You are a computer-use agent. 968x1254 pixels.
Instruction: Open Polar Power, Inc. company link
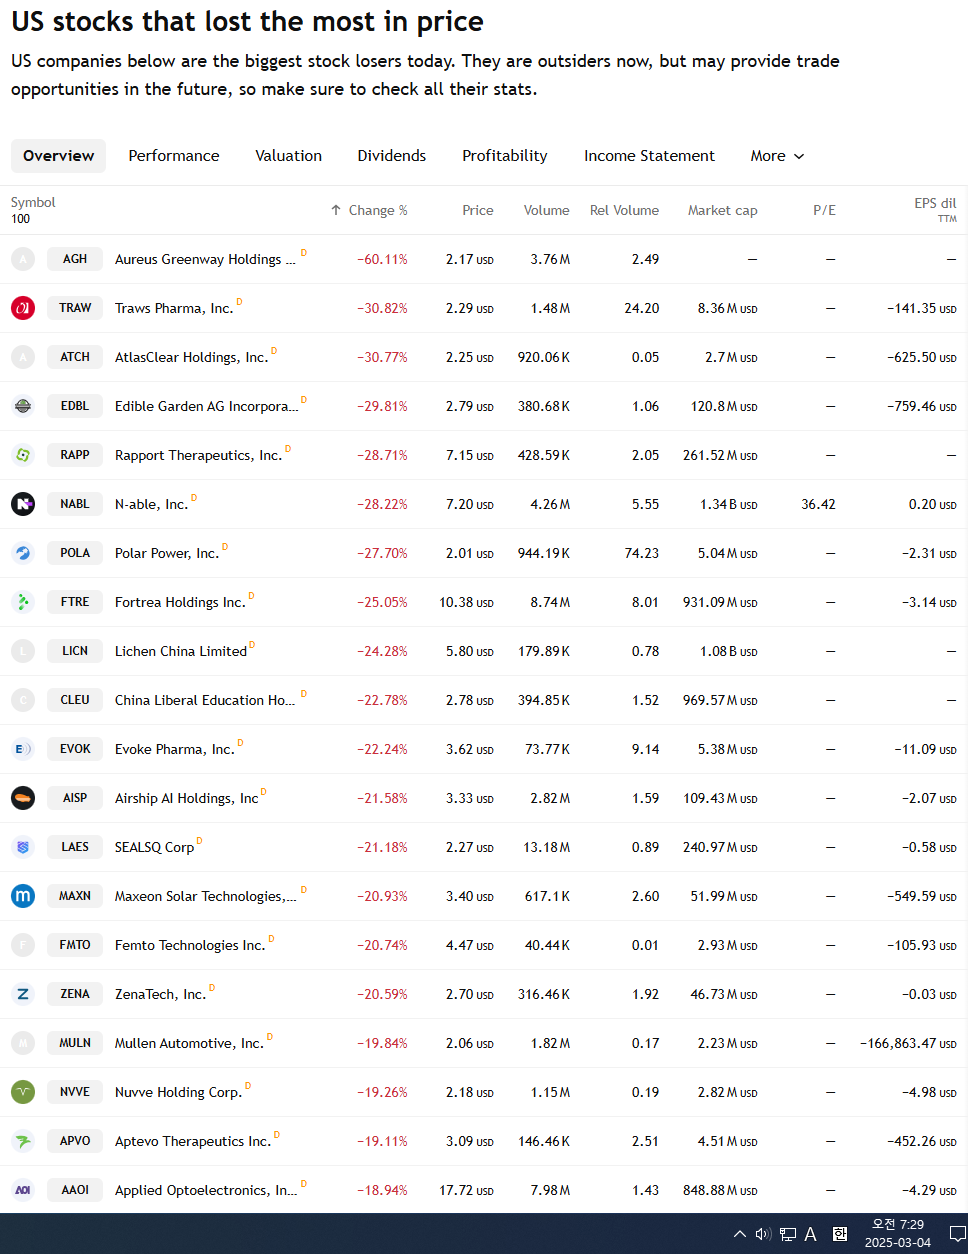pos(167,553)
